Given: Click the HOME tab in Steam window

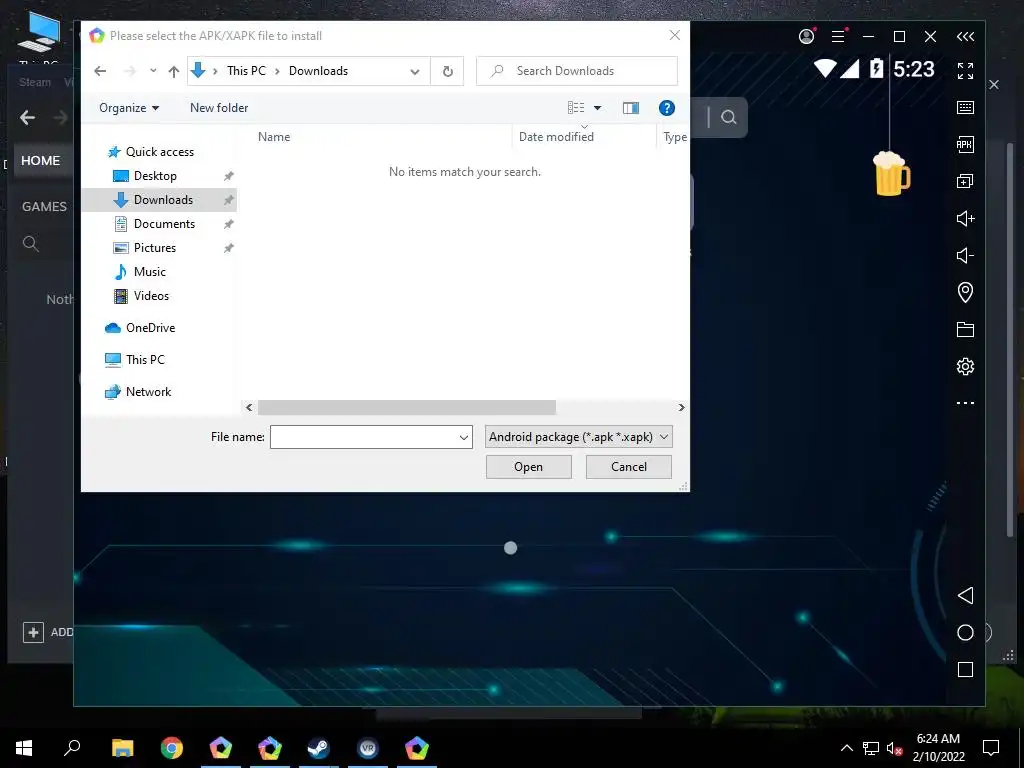Looking at the screenshot, I should (40, 161).
